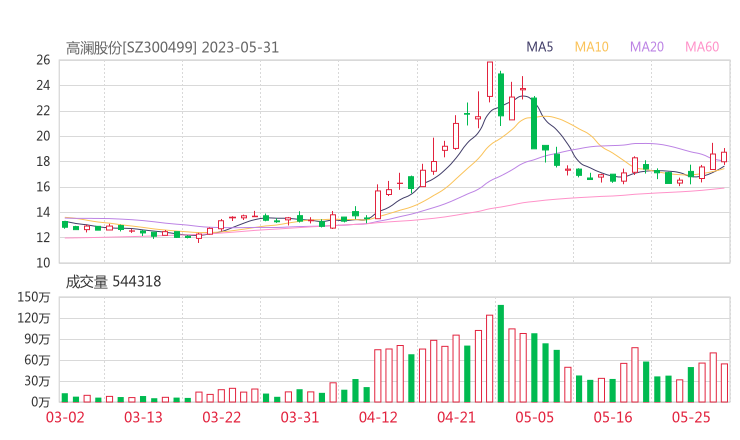
Task: Click the chart title 高澜股份[SZ300499] 2023-05-31
Action: (172, 48)
